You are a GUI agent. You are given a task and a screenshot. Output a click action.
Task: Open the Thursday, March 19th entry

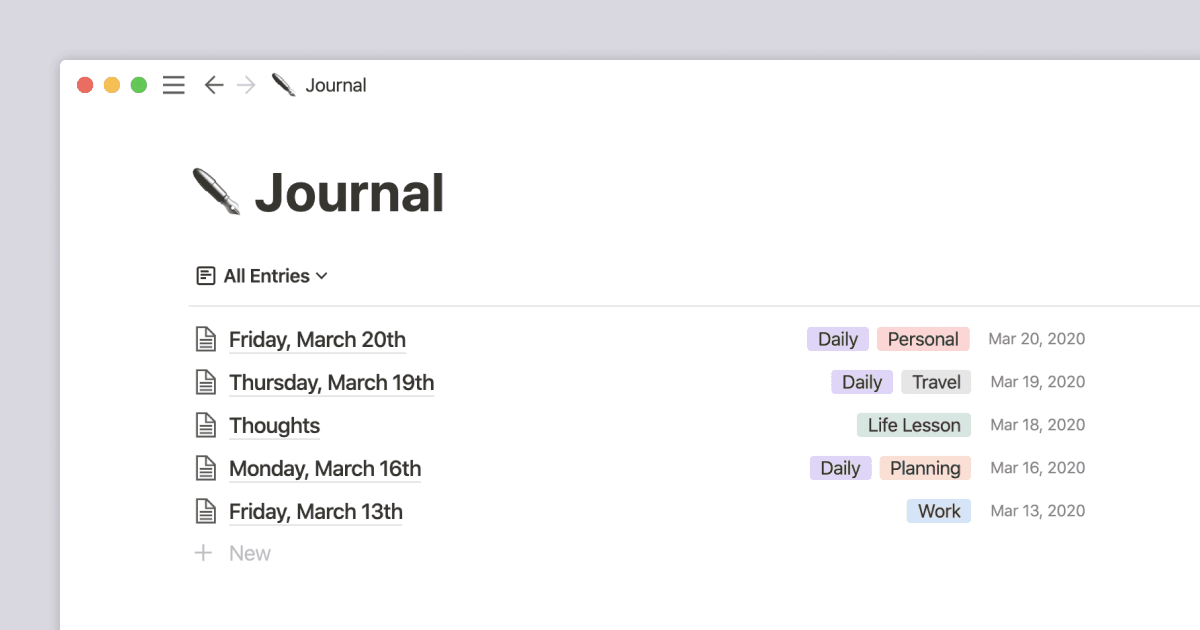(331, 382)
